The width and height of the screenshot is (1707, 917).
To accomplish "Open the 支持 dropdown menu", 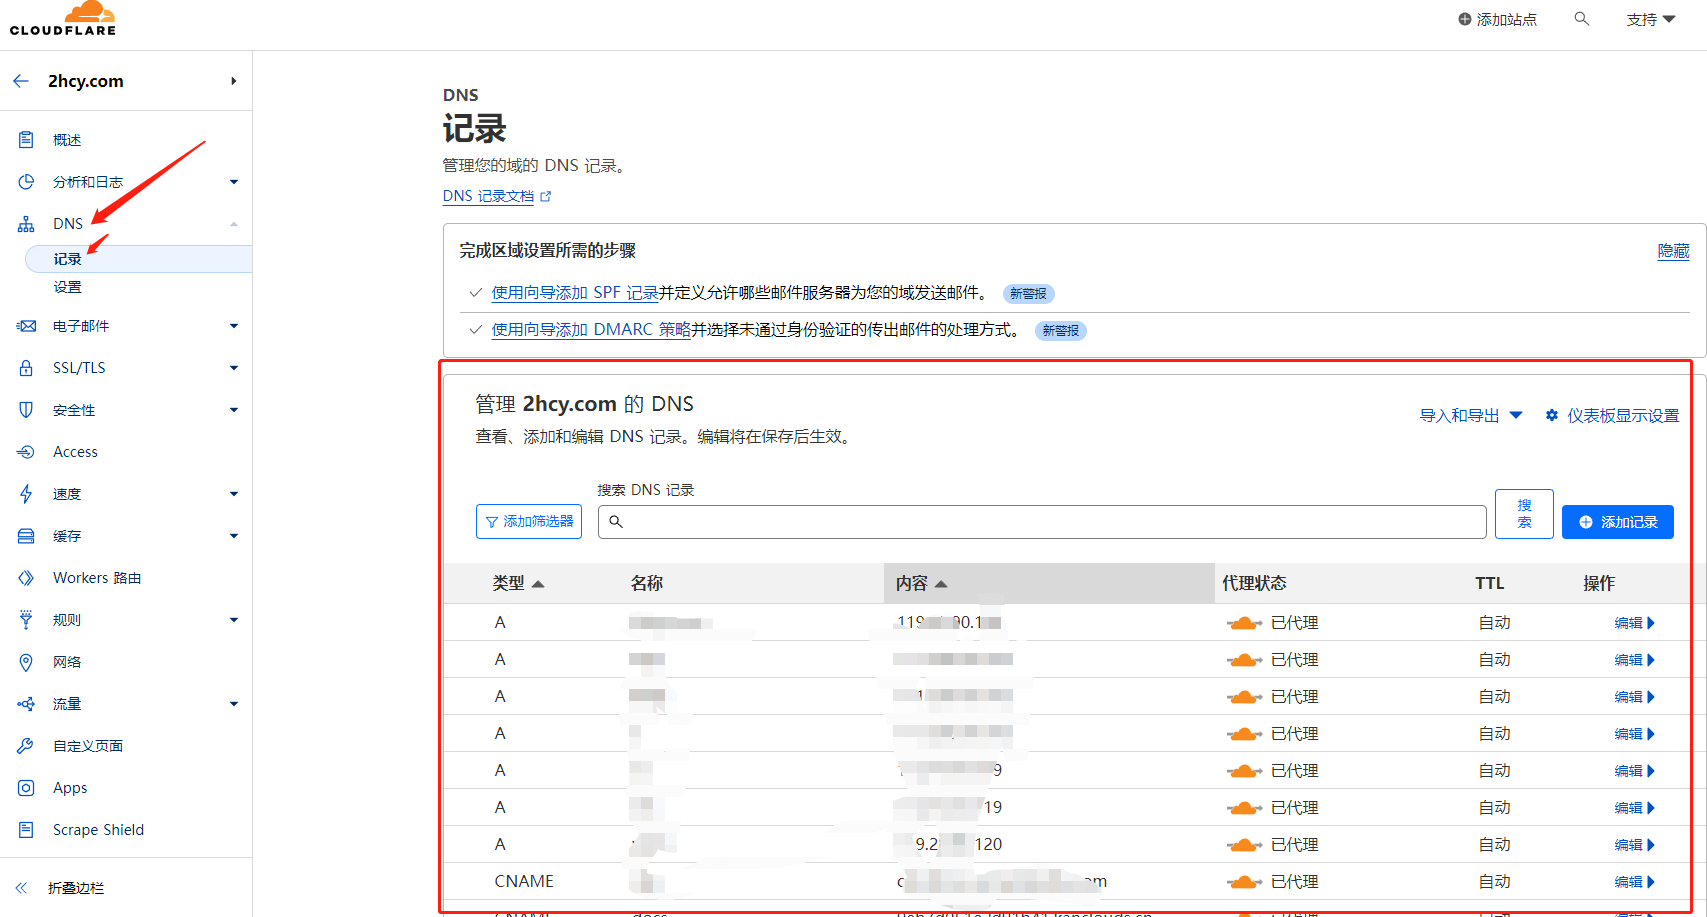I will 1651,19.
